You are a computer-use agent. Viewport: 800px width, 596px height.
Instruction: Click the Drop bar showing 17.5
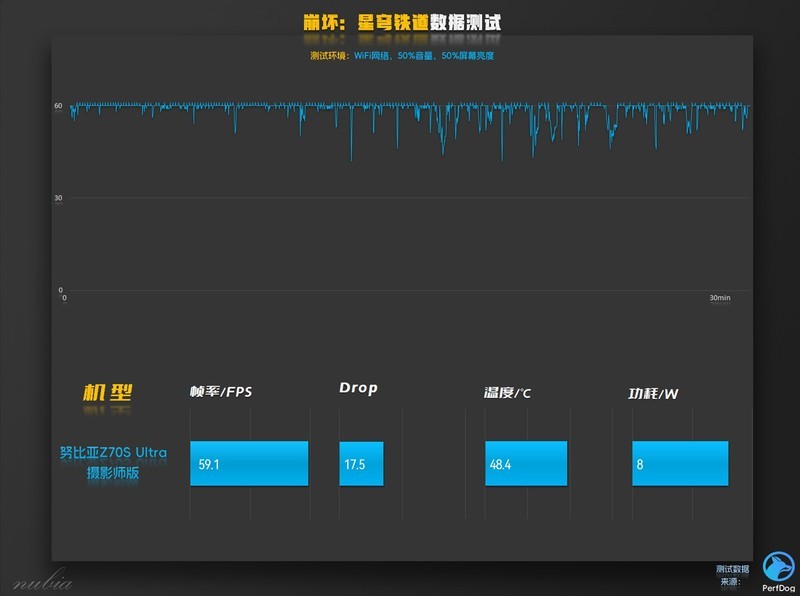pyautogui.click(x=362, y=464)
